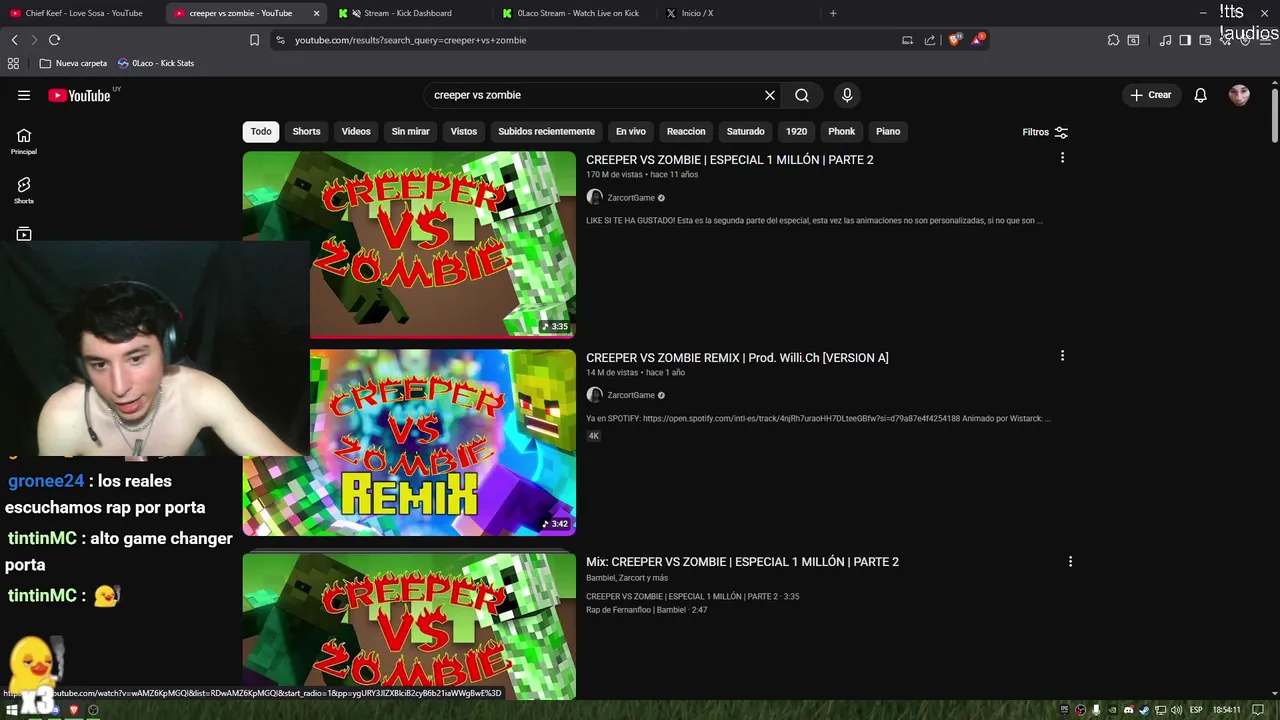1280x720 pixels.
Task: Open the YouTube hamburger guide menu
Action: tap(24, 95)
